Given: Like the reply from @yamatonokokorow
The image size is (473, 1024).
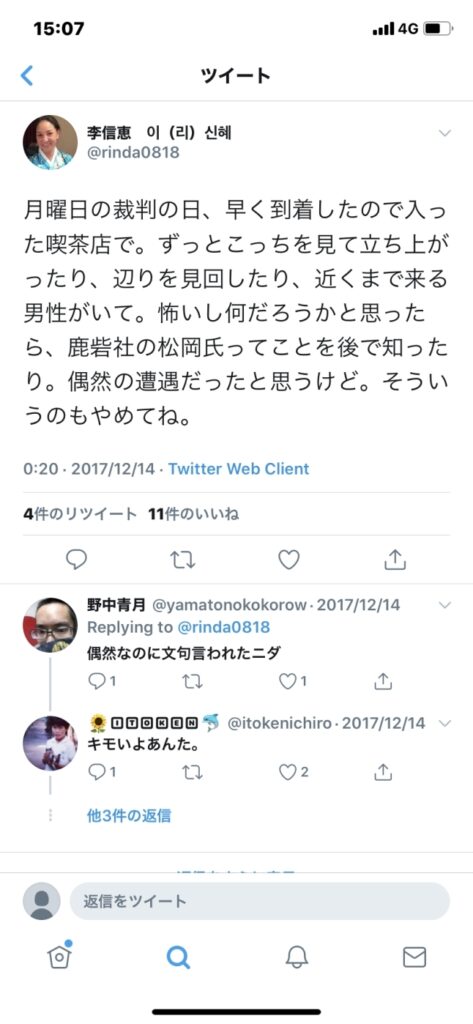Looking at the screenshot, I should [x=287, y=682].
